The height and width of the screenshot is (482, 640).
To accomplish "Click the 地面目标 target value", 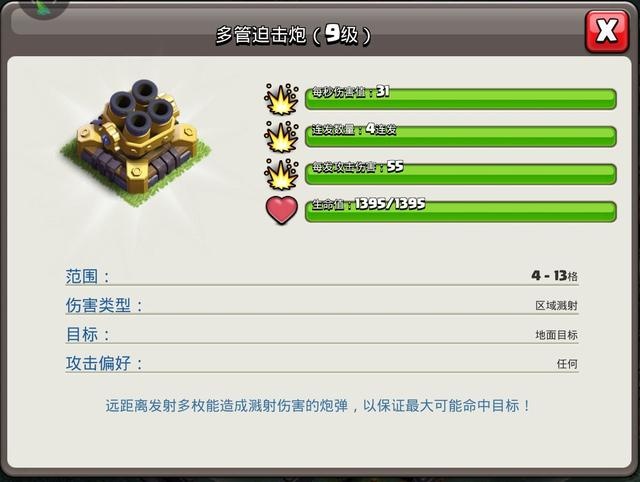I will (556, 335).
